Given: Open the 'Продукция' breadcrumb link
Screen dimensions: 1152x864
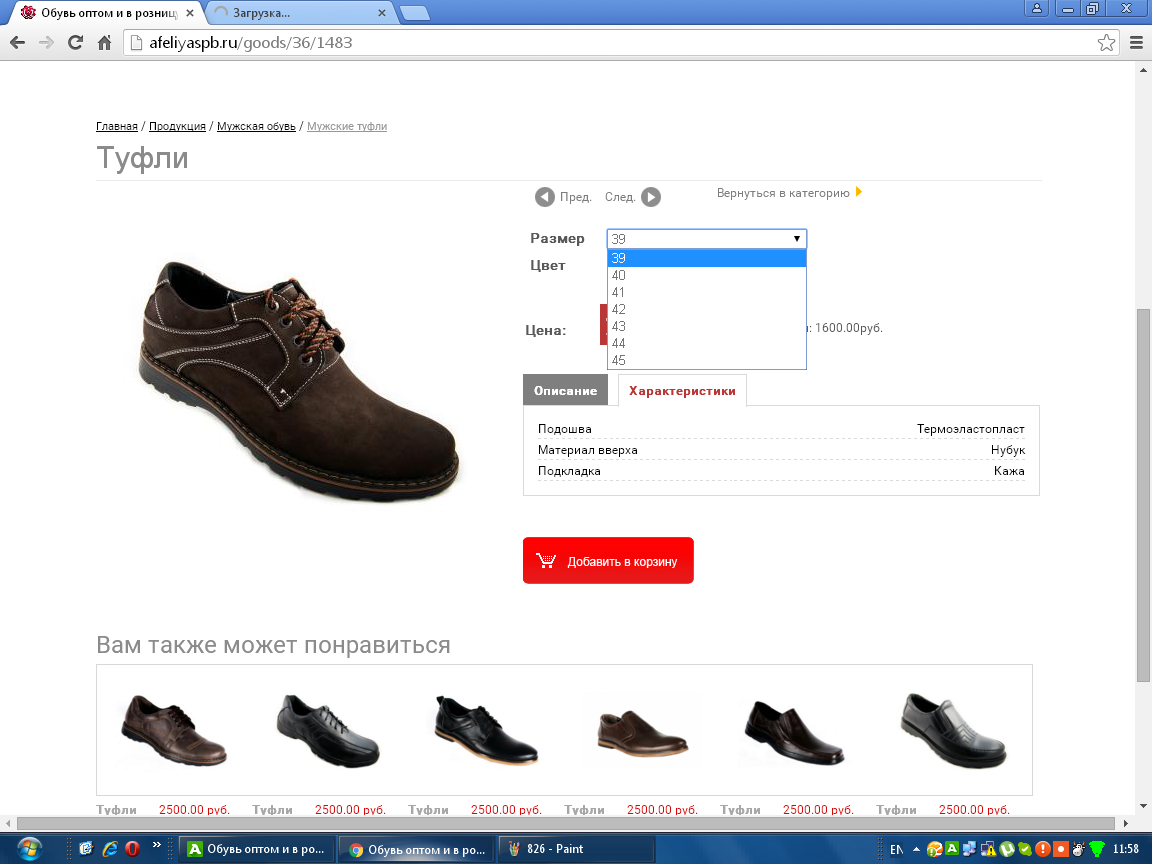Looking at the screenshot, I should pos(177,126).
